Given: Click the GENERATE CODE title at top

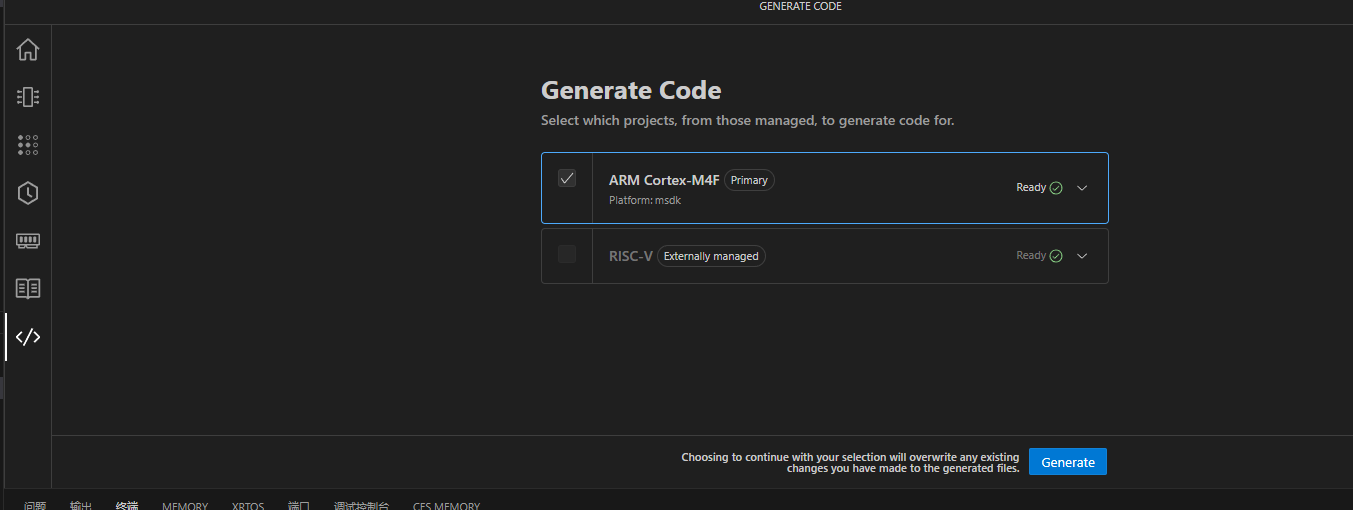Looking at the screenshot, I should click(x=800, y=6).
